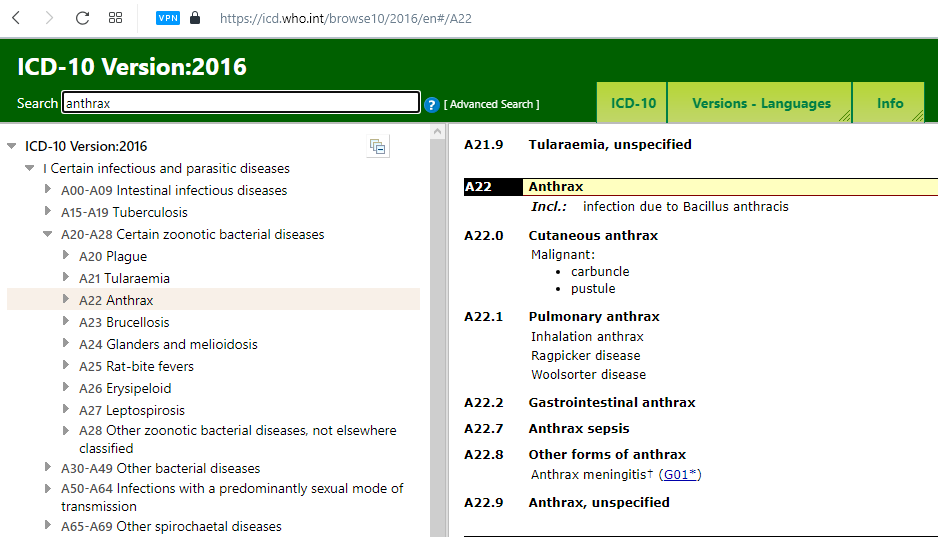Click the search box containing anthrax
The height and width of the screenshot is (537, 938).
[240, 102]
